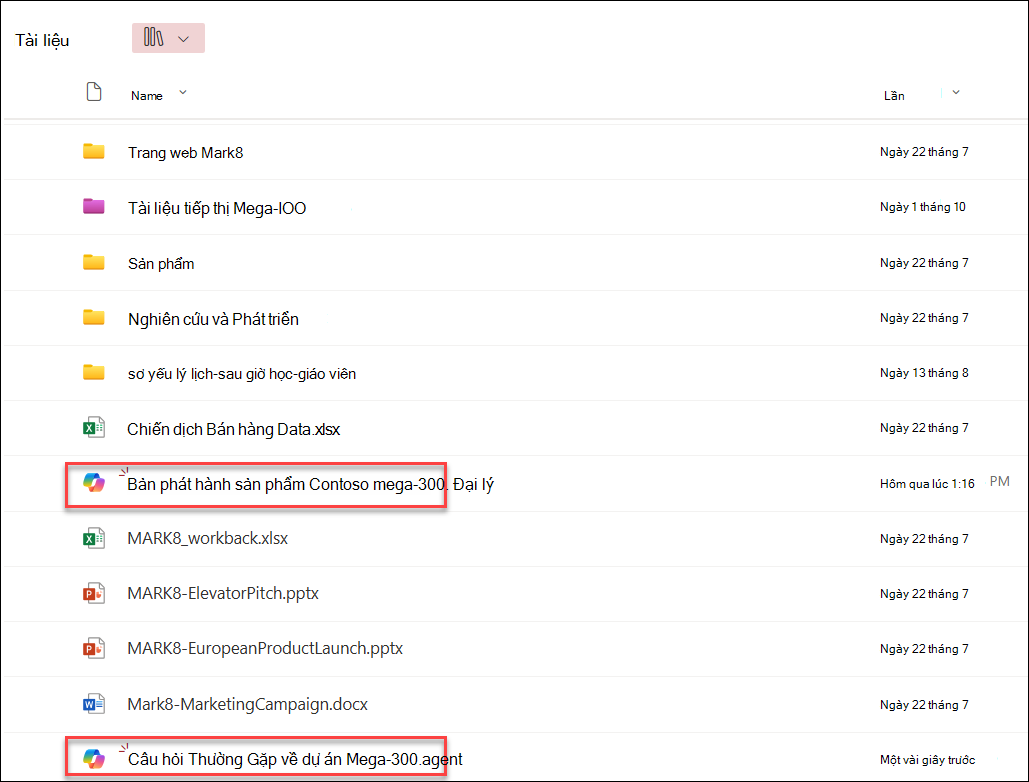The height and width of the screenshot is (782, 1029).
Task: Sort by the Name column header
Action: [x=146, y=96]
